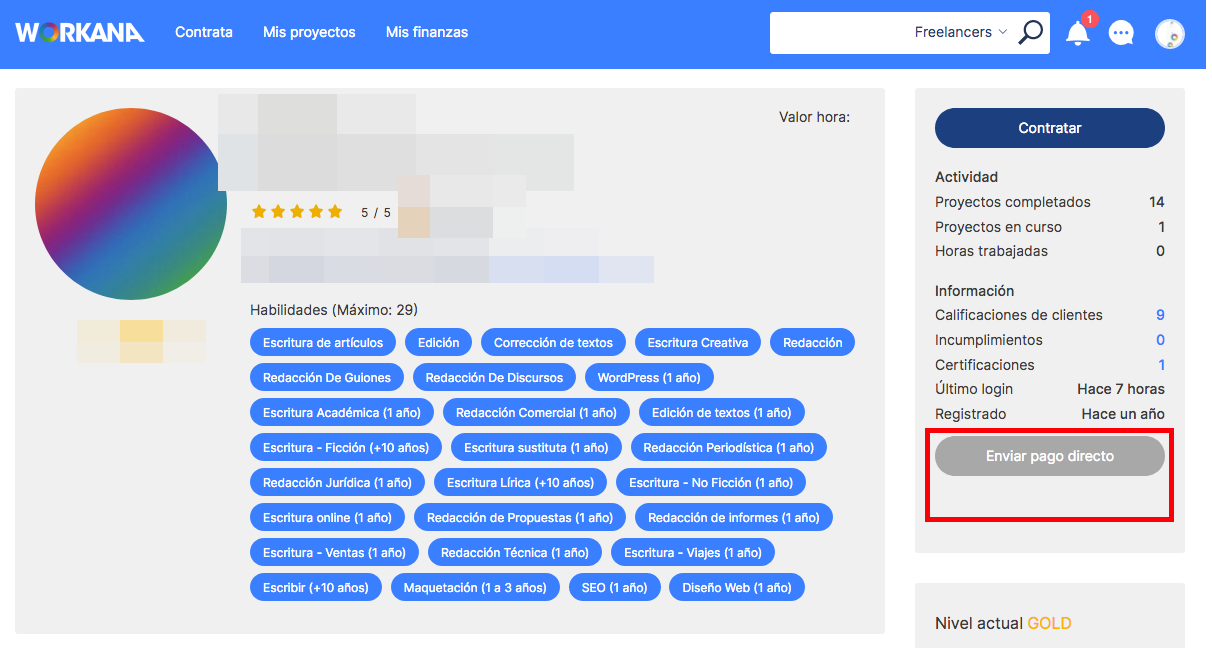Open the notifications bell
Viewport: 1212px width, 648px height.
(1078, 32)
